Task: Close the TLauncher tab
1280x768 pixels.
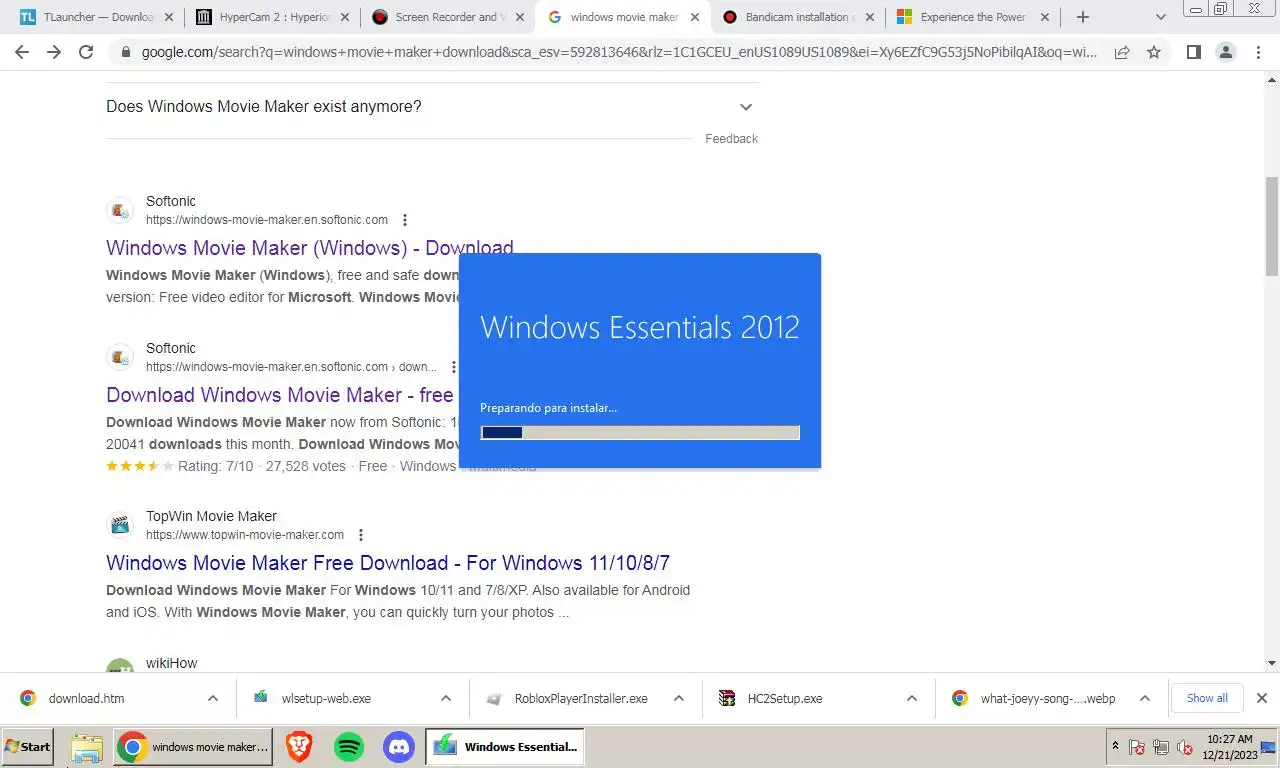Action: pos(169,17)
